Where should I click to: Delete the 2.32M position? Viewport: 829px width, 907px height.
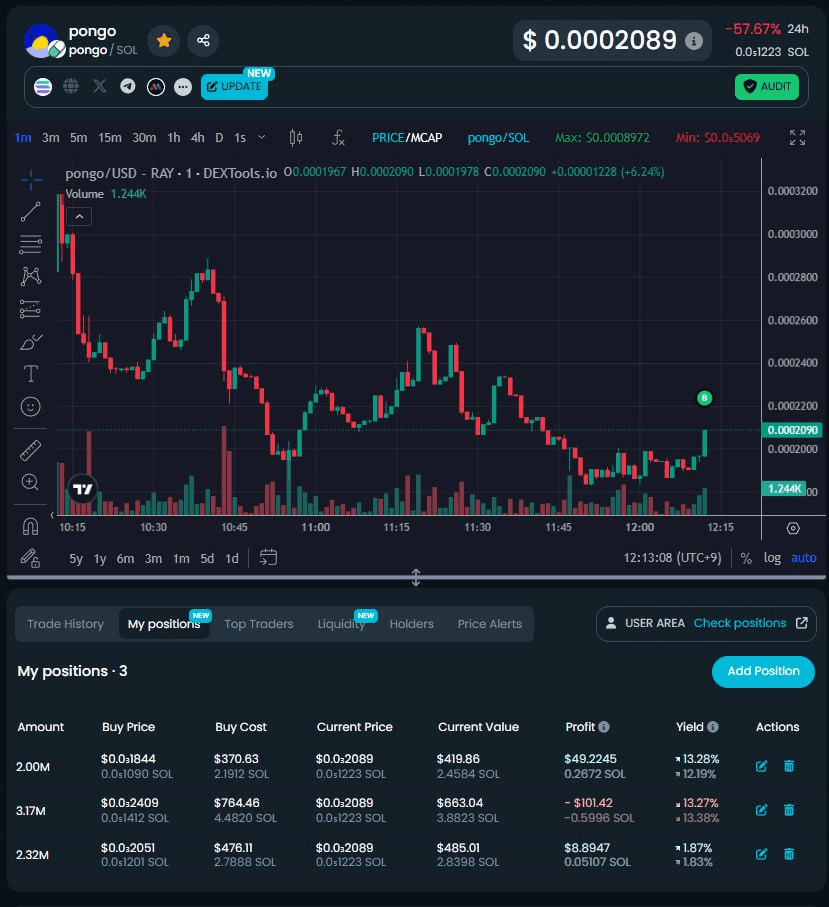point(789,854)
